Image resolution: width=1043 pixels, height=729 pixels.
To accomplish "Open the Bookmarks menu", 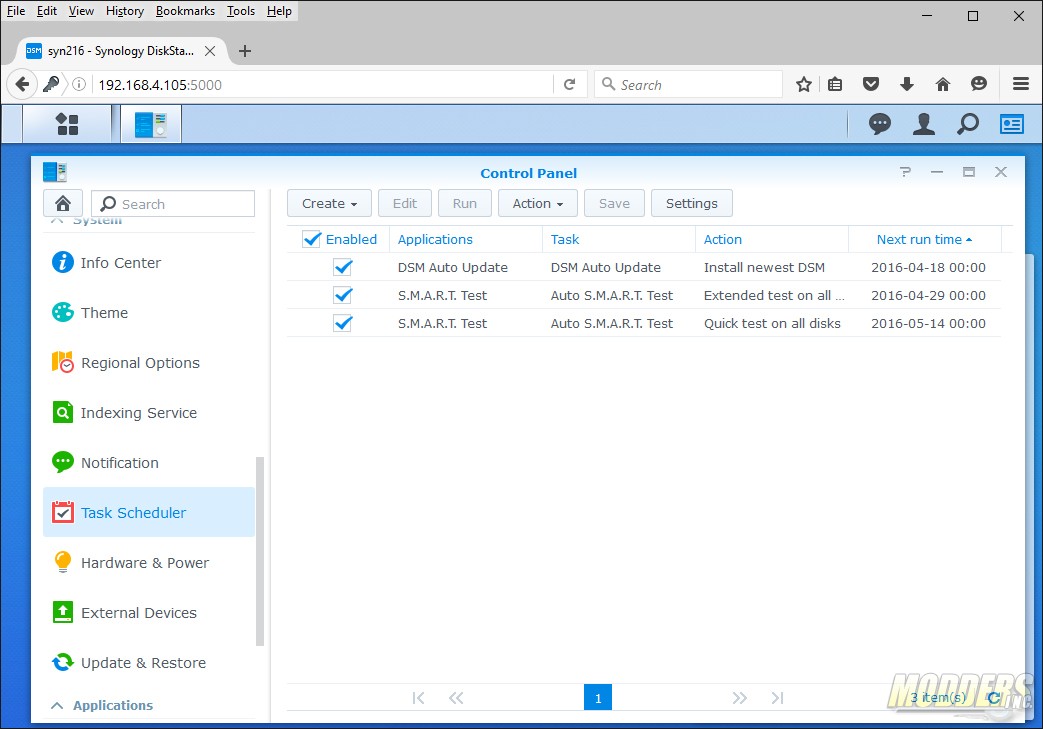I will (x=185, y=11).
